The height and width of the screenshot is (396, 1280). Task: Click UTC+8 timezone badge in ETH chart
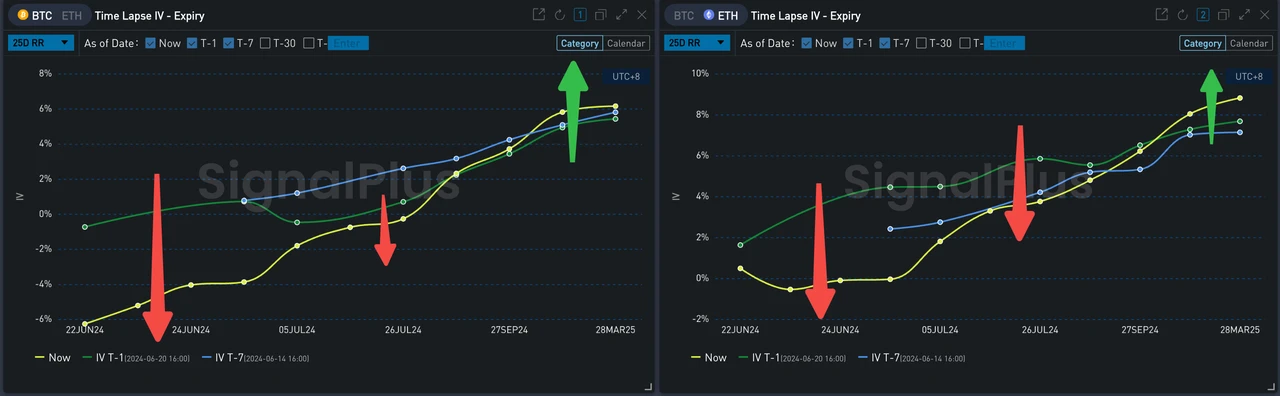click(x=1249, y=76)
